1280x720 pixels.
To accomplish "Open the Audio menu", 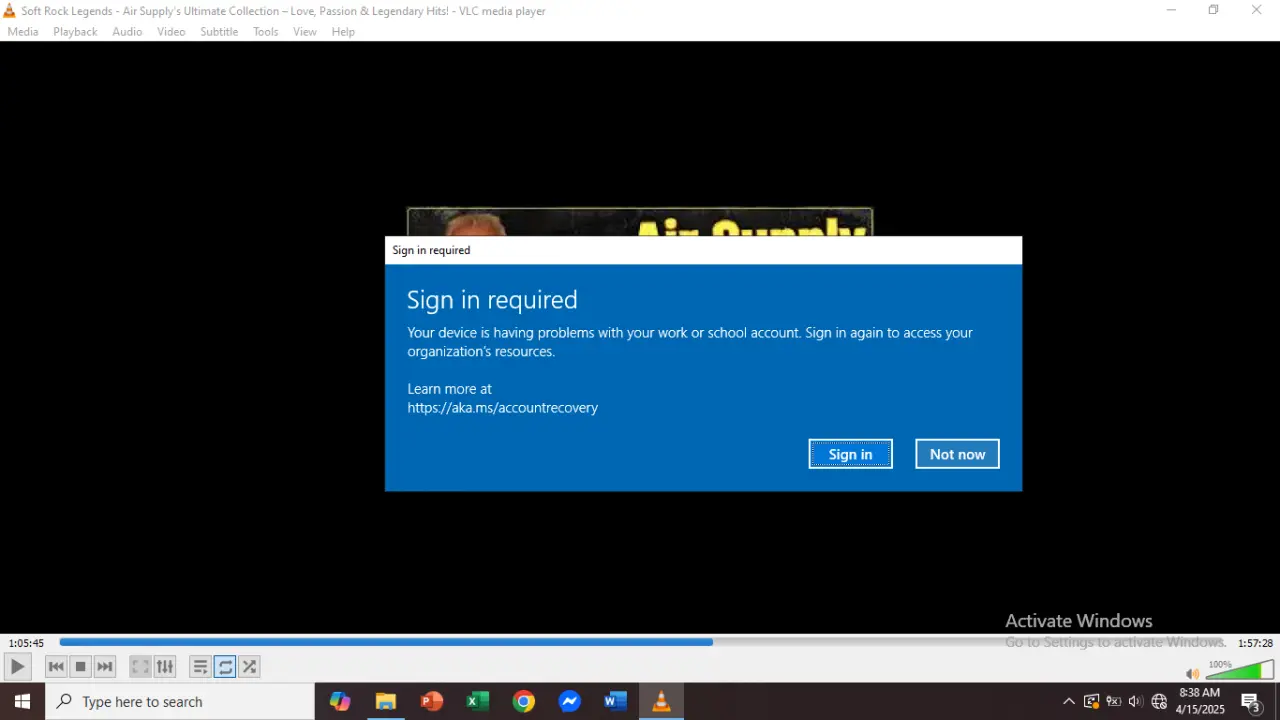I will click(127, 32).
